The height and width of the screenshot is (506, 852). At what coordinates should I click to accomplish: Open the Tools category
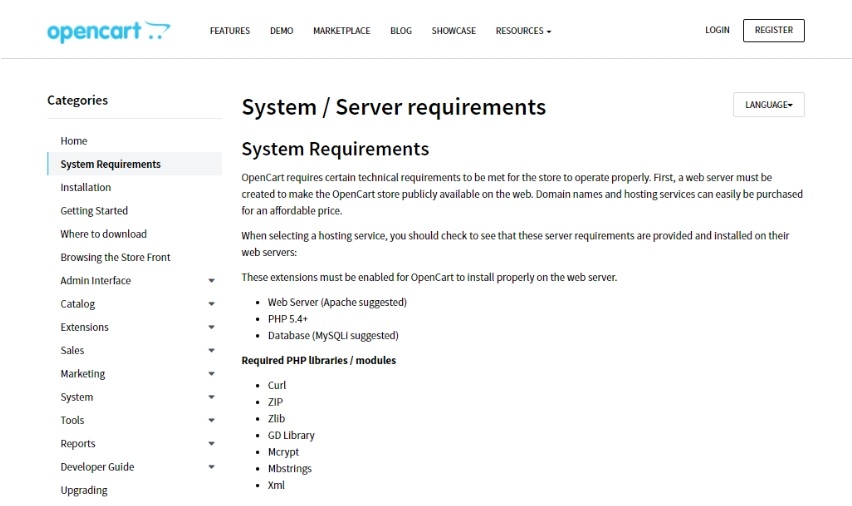coord(72,420)
